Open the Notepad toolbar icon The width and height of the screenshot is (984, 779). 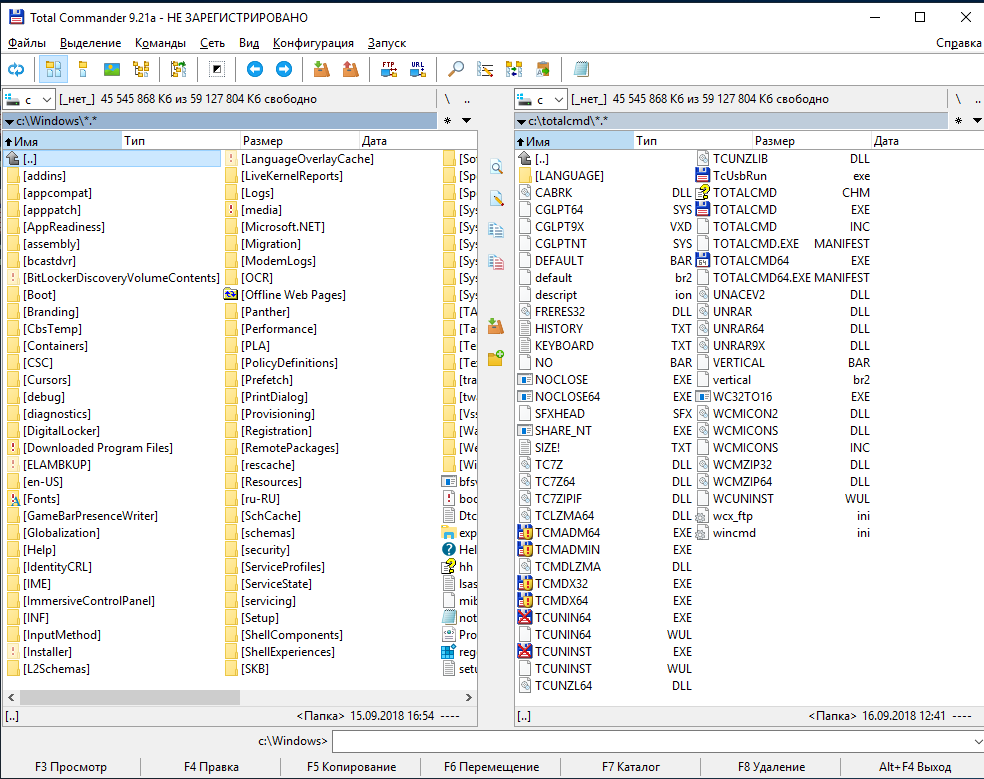pyautogui.click(x=581, y=69)
